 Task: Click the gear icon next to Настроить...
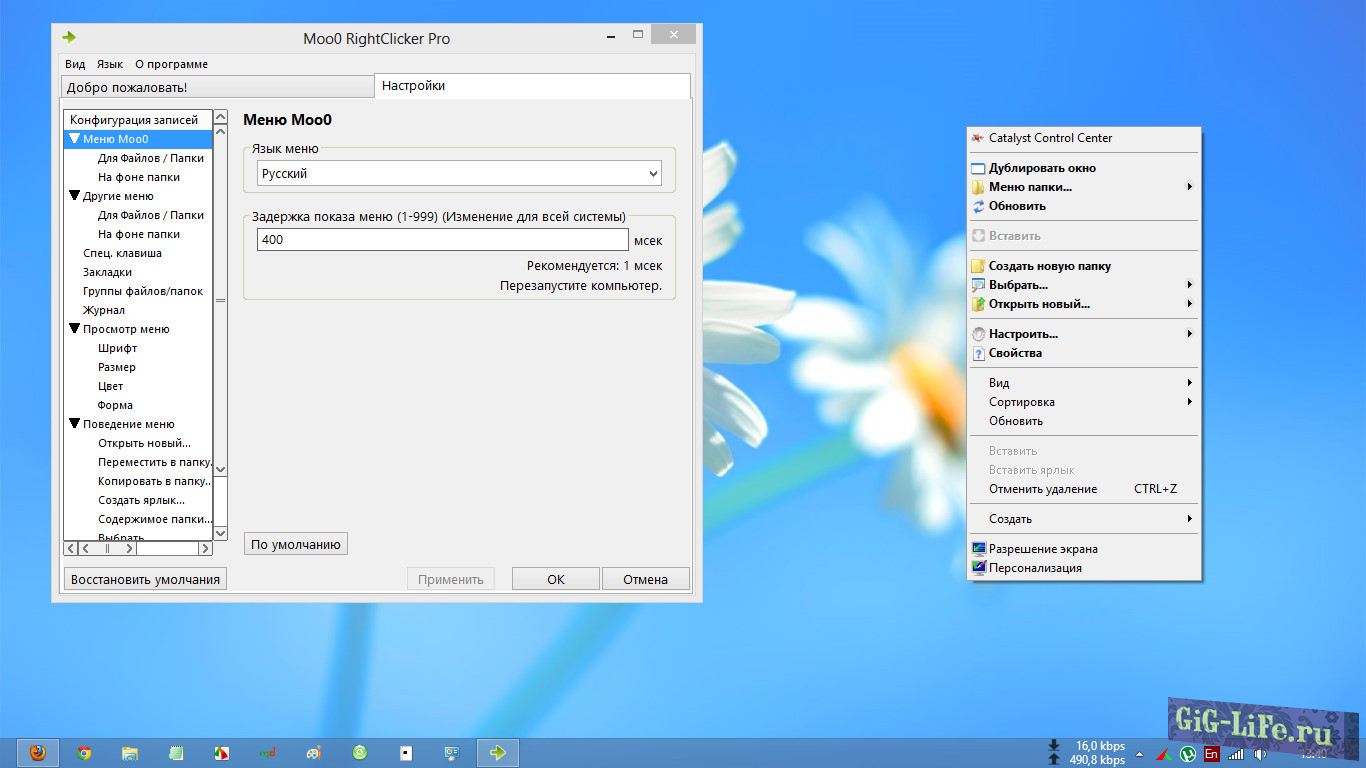[x=978, y=334]
